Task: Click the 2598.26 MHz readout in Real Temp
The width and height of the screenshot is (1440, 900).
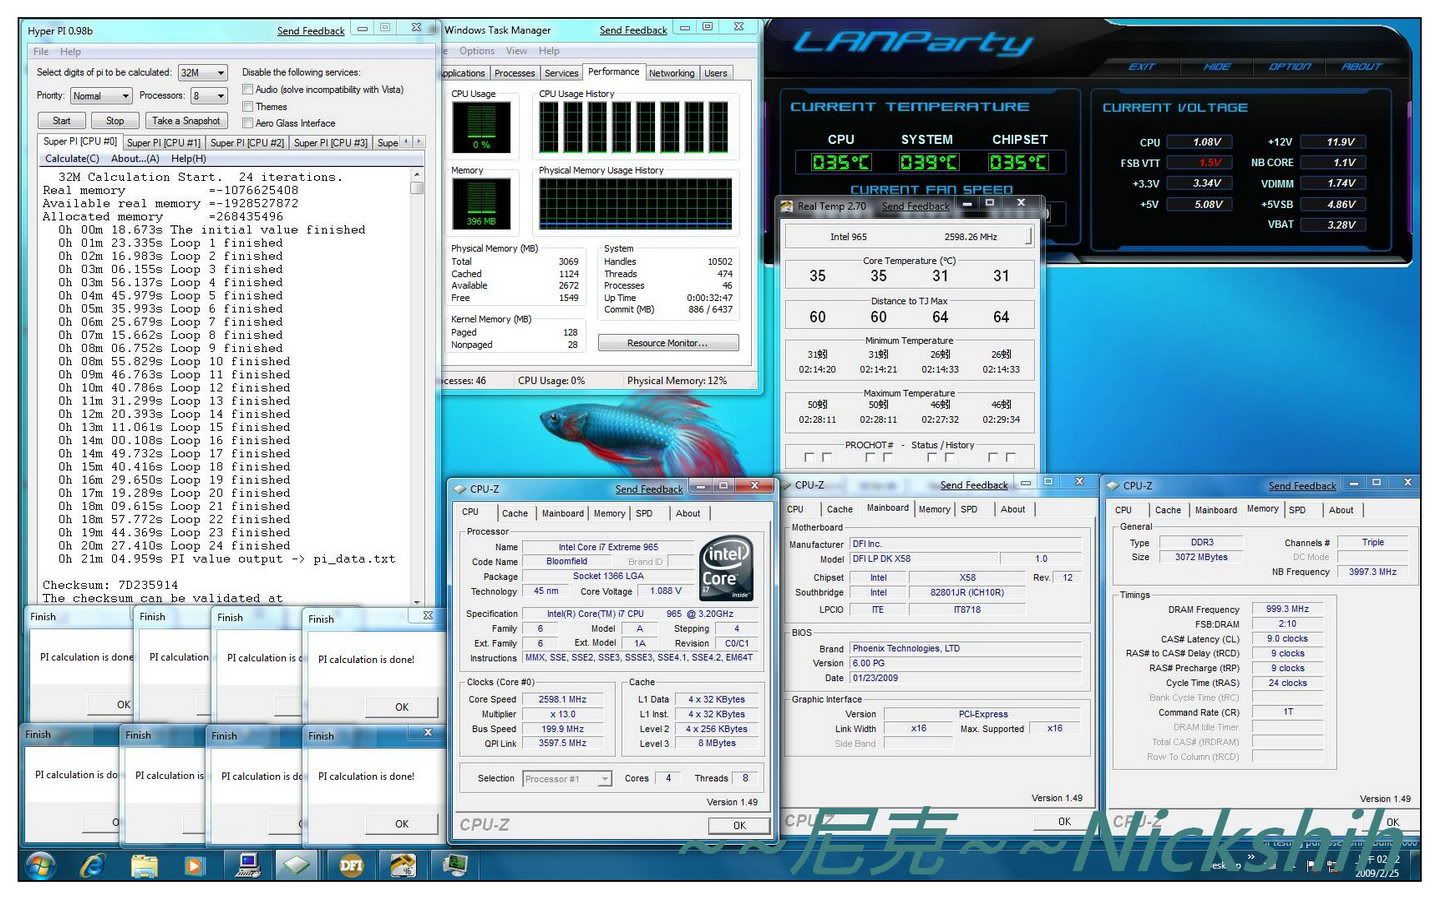Action: [x=970, y=237]
